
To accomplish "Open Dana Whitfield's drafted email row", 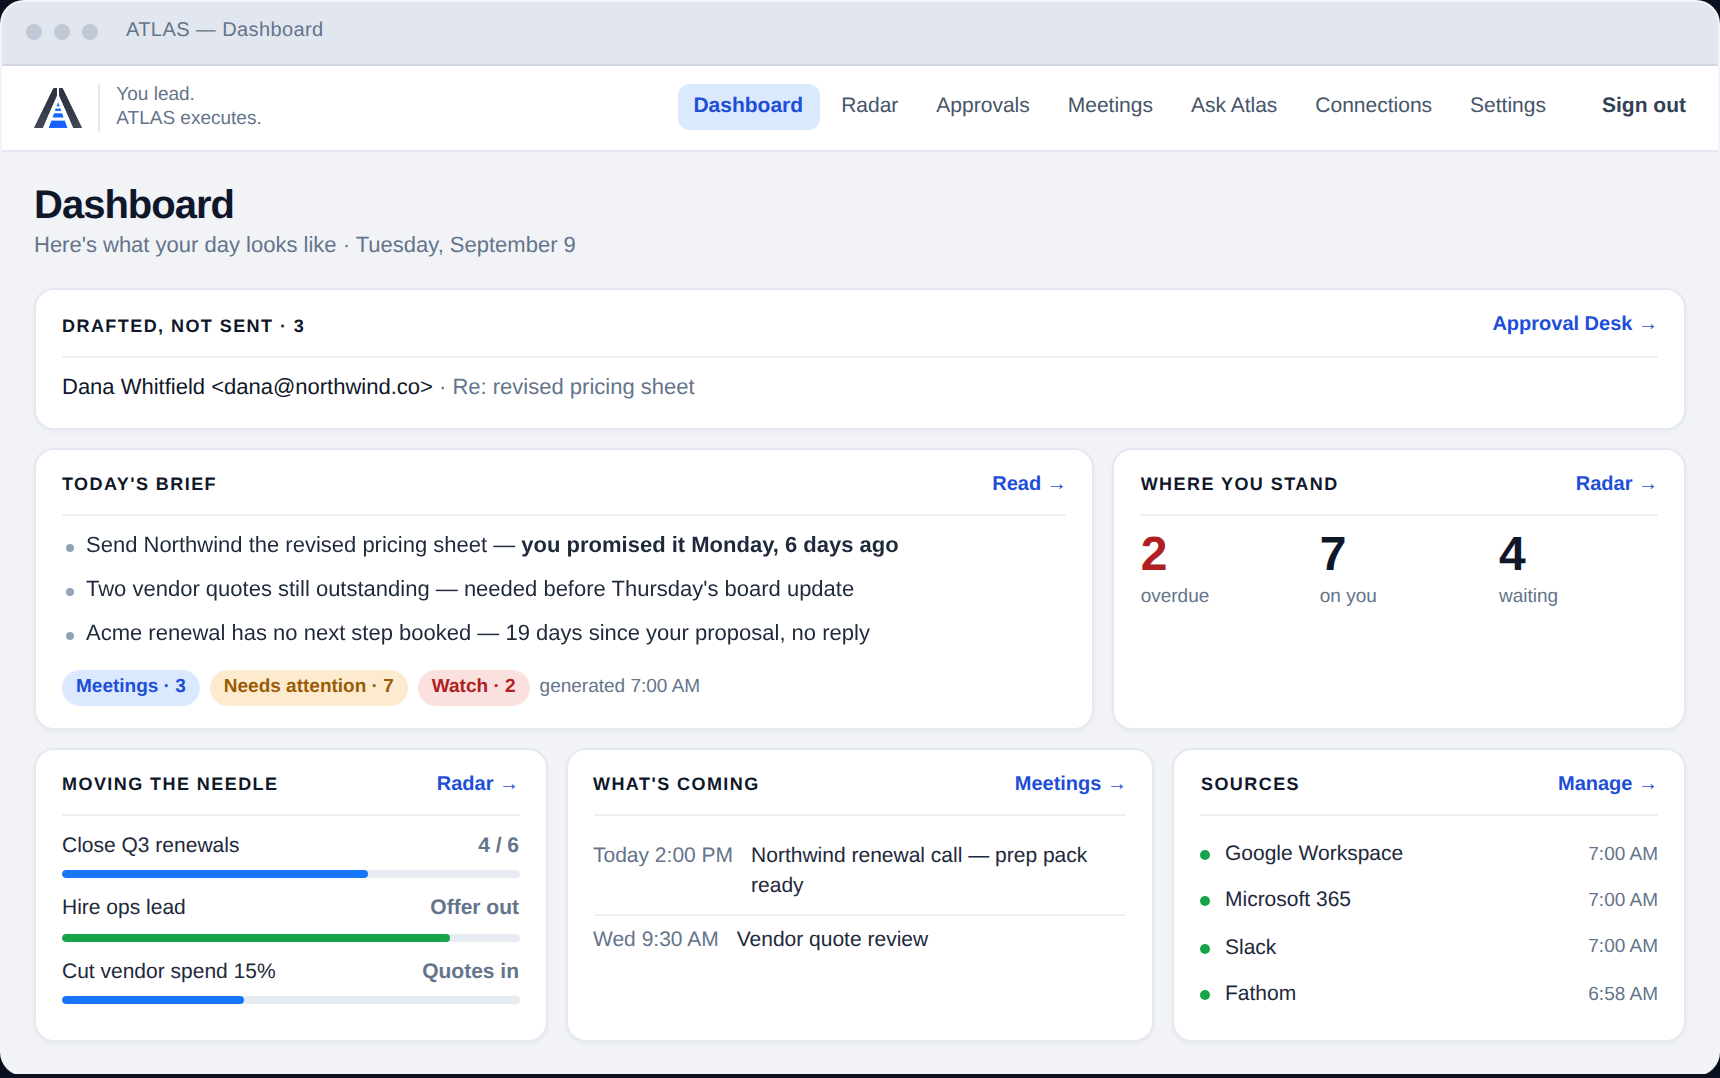I will 860,387.
